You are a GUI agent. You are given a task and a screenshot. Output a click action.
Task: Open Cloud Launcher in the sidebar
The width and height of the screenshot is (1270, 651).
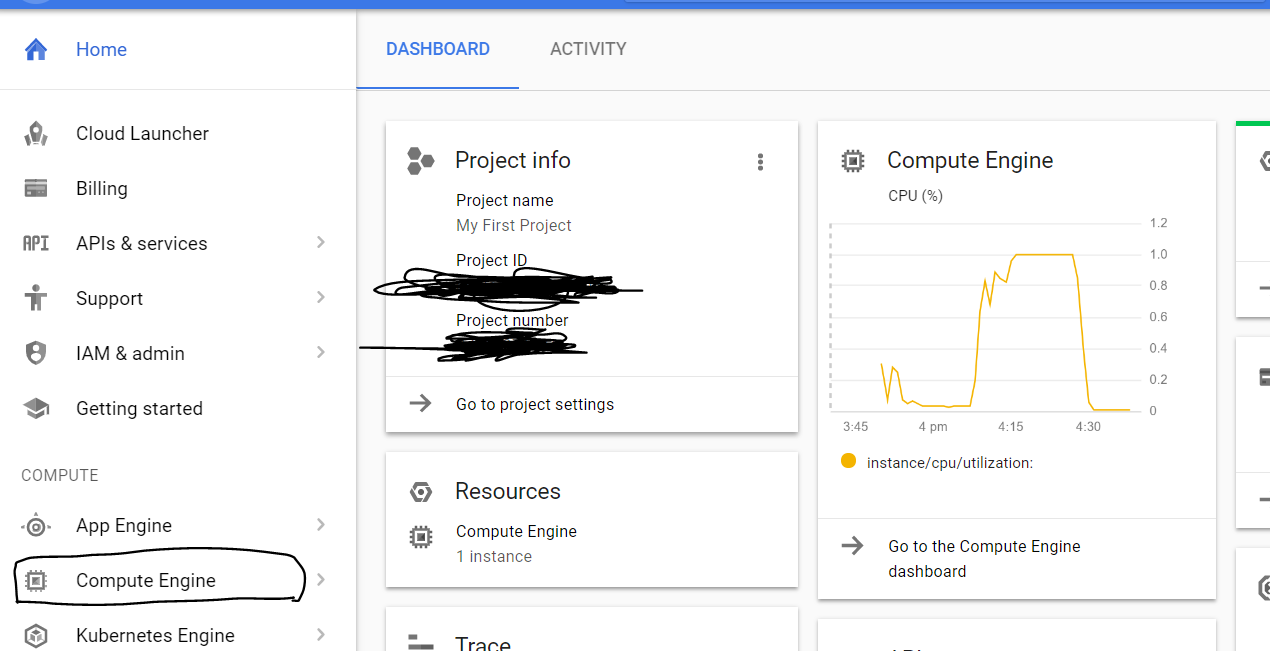178,133
